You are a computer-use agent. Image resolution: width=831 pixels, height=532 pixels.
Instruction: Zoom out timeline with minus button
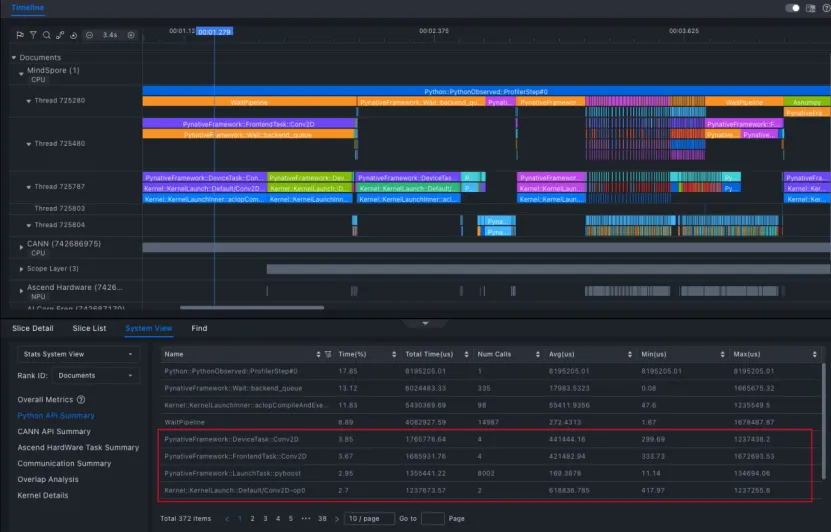tap(90, 35)
